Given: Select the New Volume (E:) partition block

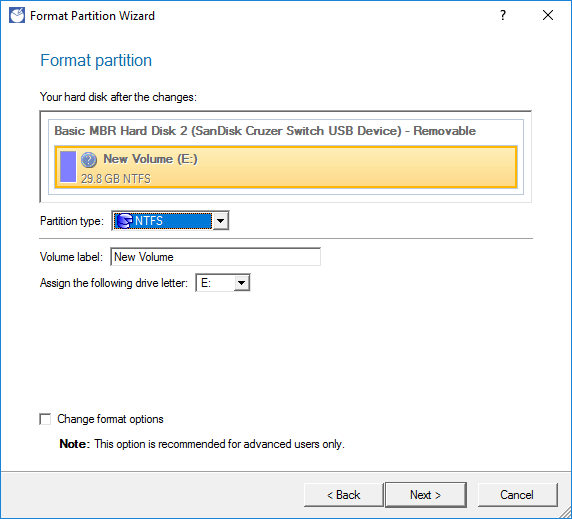Looking at the screenshot, I should (x=286, y=167).
